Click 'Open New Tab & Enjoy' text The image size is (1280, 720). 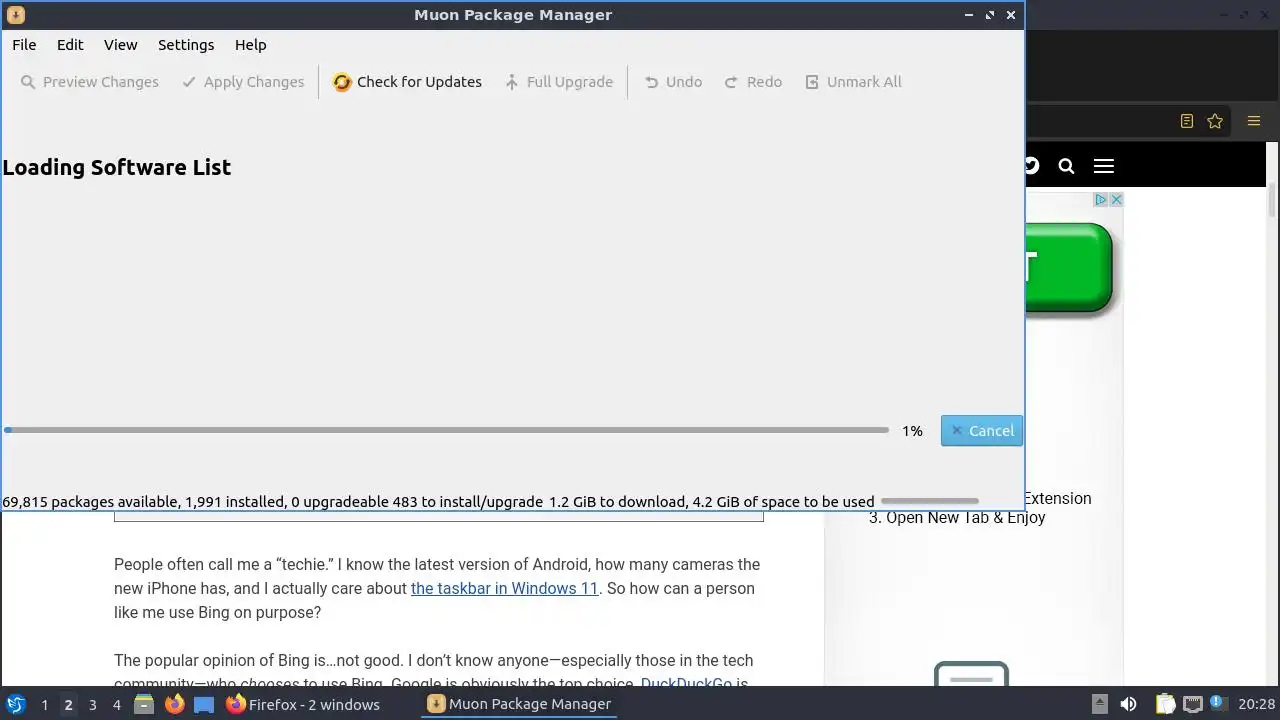pos(965,517)
